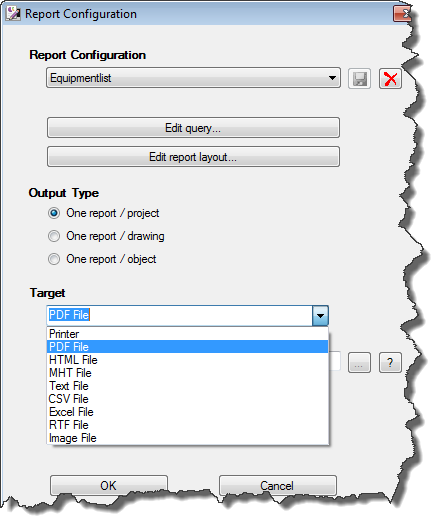This screenshot has width=444, height=531.
Task: Select One report / project radio button
Action: coord(54,213)
